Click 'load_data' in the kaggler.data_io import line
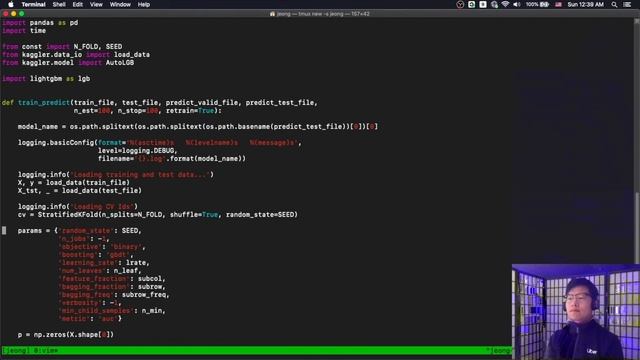The width and height of the screenshot is (640, 360). [x=132, y=55]
